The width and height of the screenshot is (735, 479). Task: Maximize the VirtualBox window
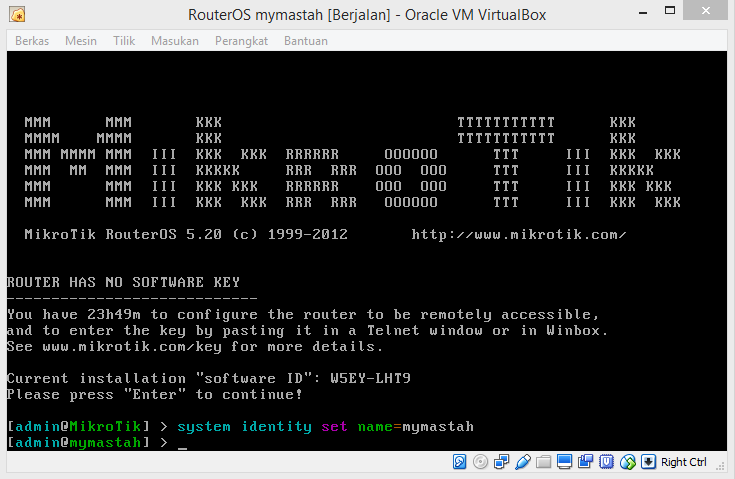point(670,10)
